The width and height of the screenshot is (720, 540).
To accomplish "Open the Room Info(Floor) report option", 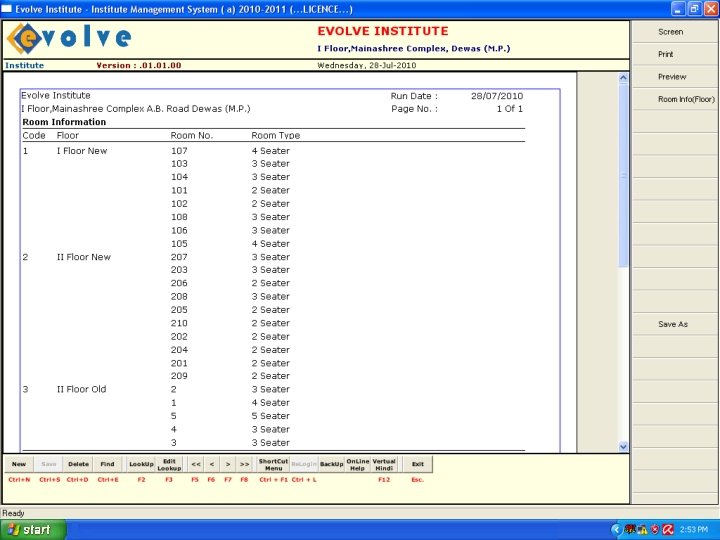I will click(x=686, y=100).
